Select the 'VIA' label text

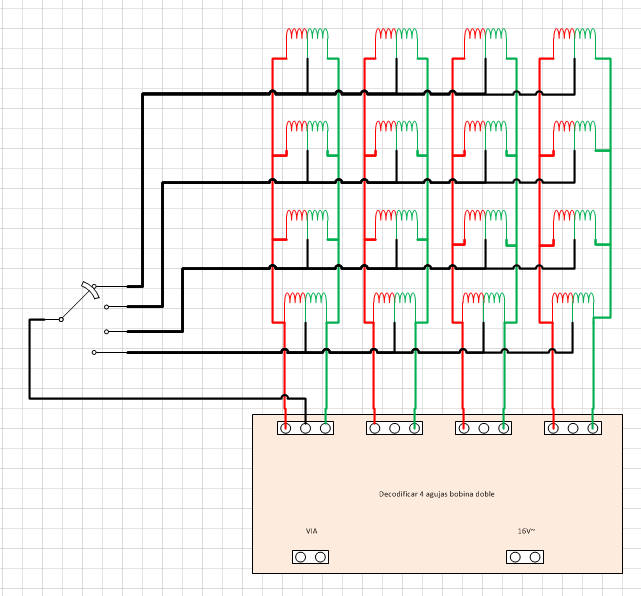click(x=312, y=531)
